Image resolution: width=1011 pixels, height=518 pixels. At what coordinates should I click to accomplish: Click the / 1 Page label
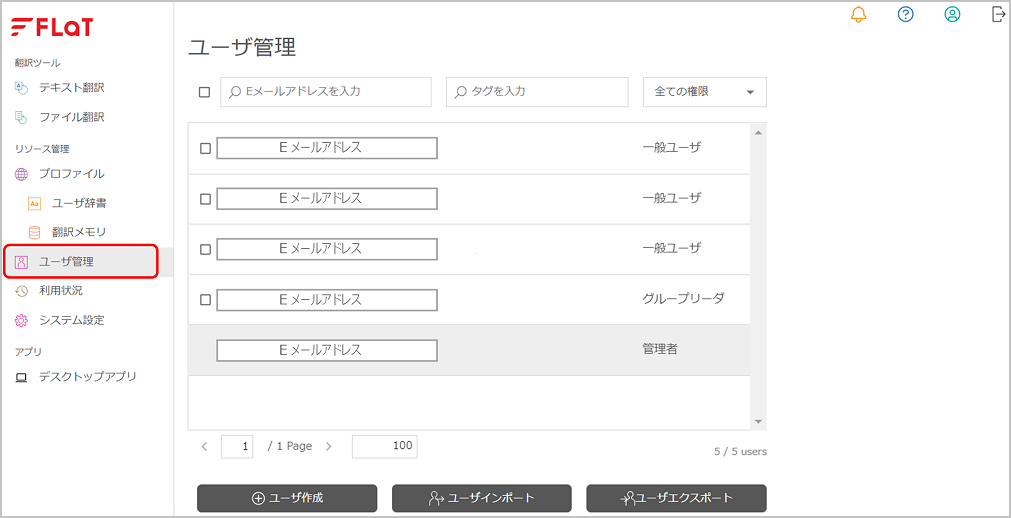click(290, 446)
